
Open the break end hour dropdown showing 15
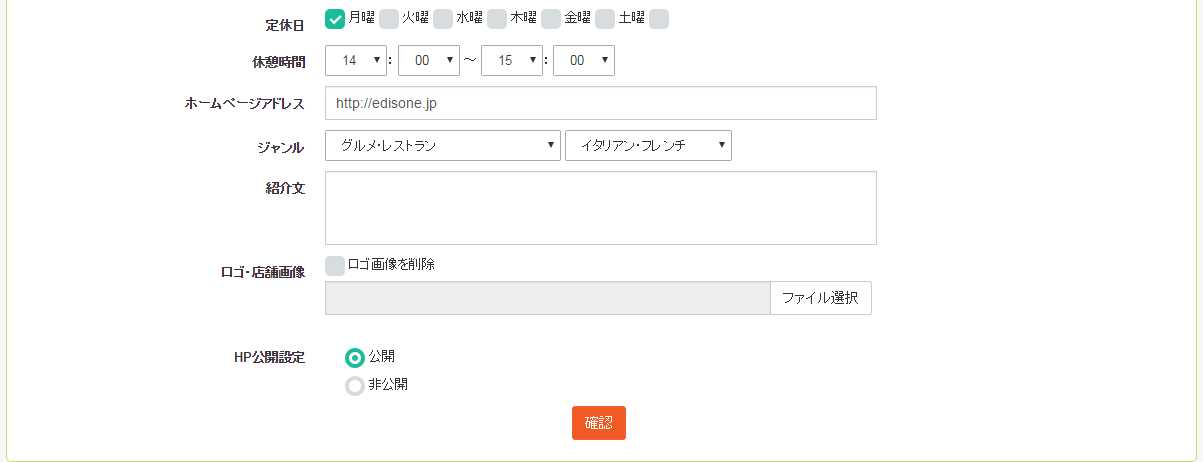pos(512,60)
